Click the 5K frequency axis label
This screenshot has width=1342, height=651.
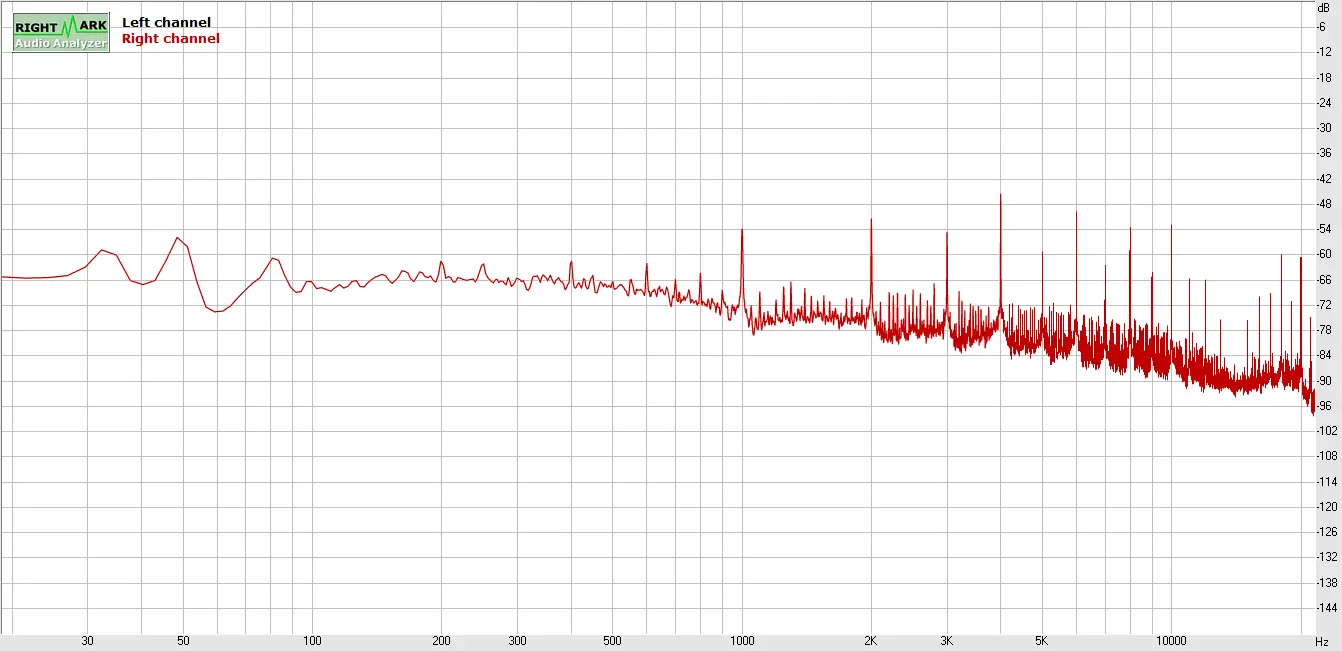(1041, 641)
